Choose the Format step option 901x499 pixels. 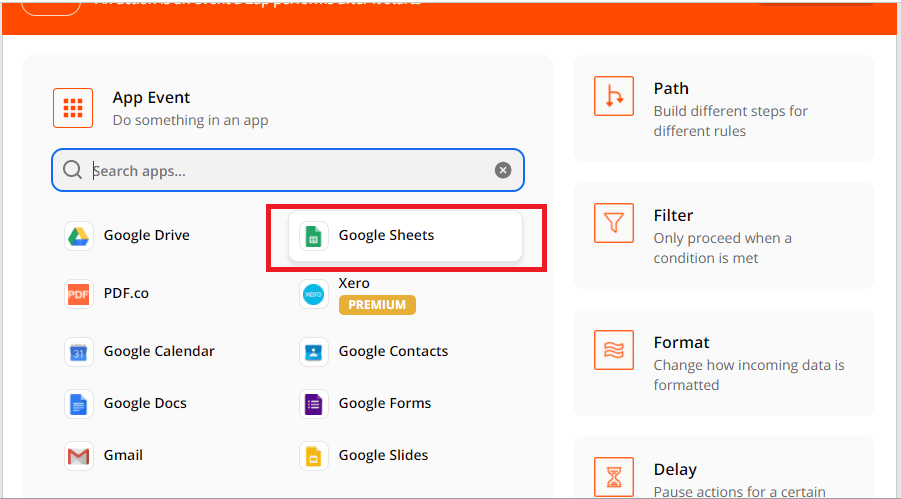(723, 362)
